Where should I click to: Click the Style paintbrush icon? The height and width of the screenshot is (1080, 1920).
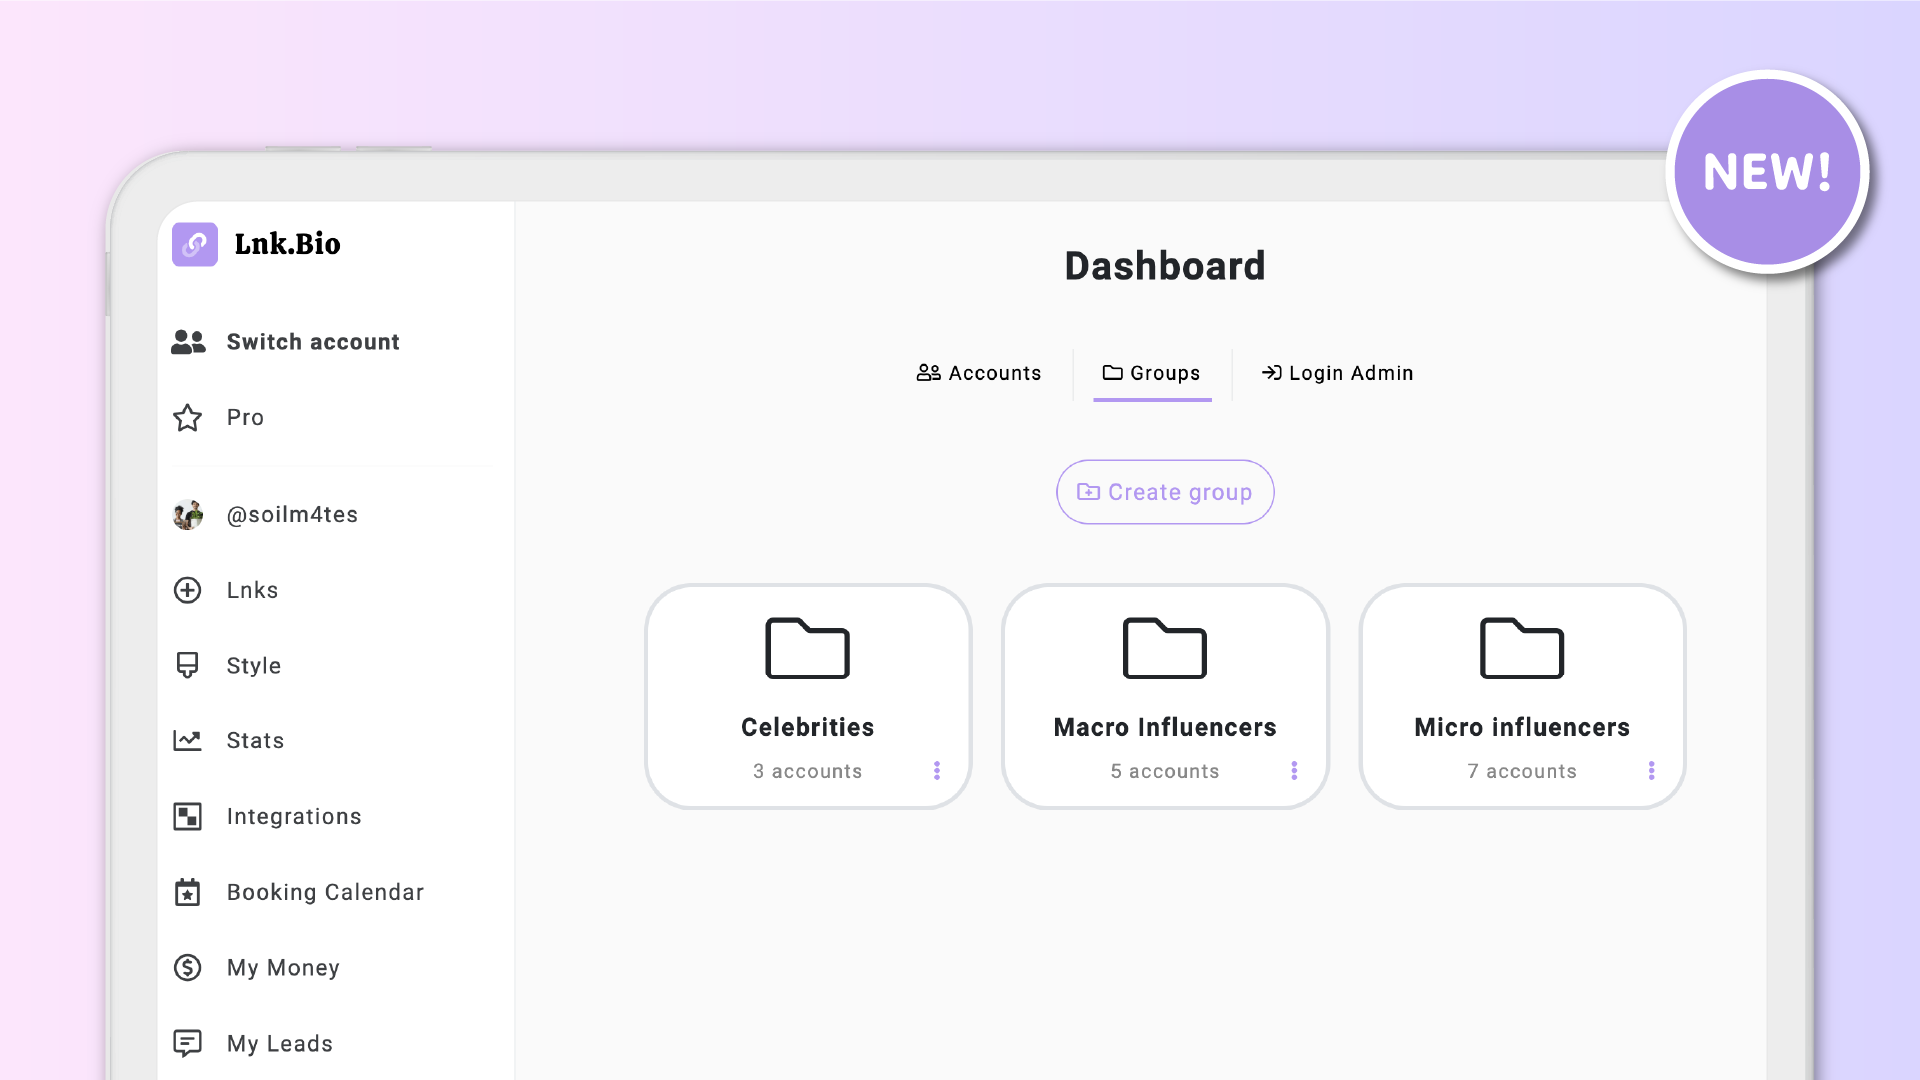click(x=188, y=666)
